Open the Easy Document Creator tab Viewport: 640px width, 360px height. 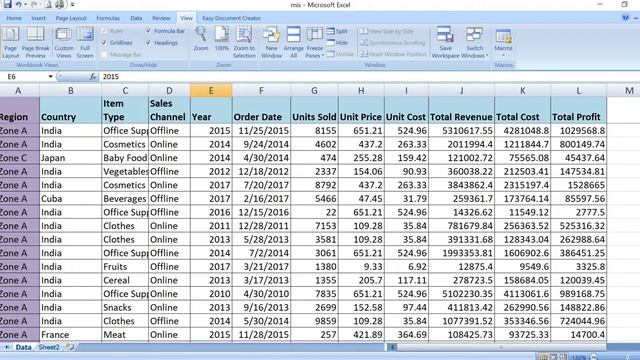click(231, 18)
